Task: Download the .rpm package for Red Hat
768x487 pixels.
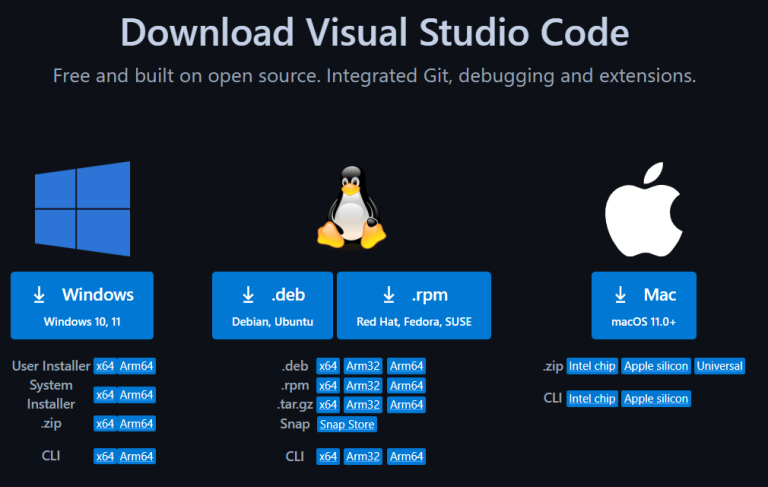Action: point(414,305)
